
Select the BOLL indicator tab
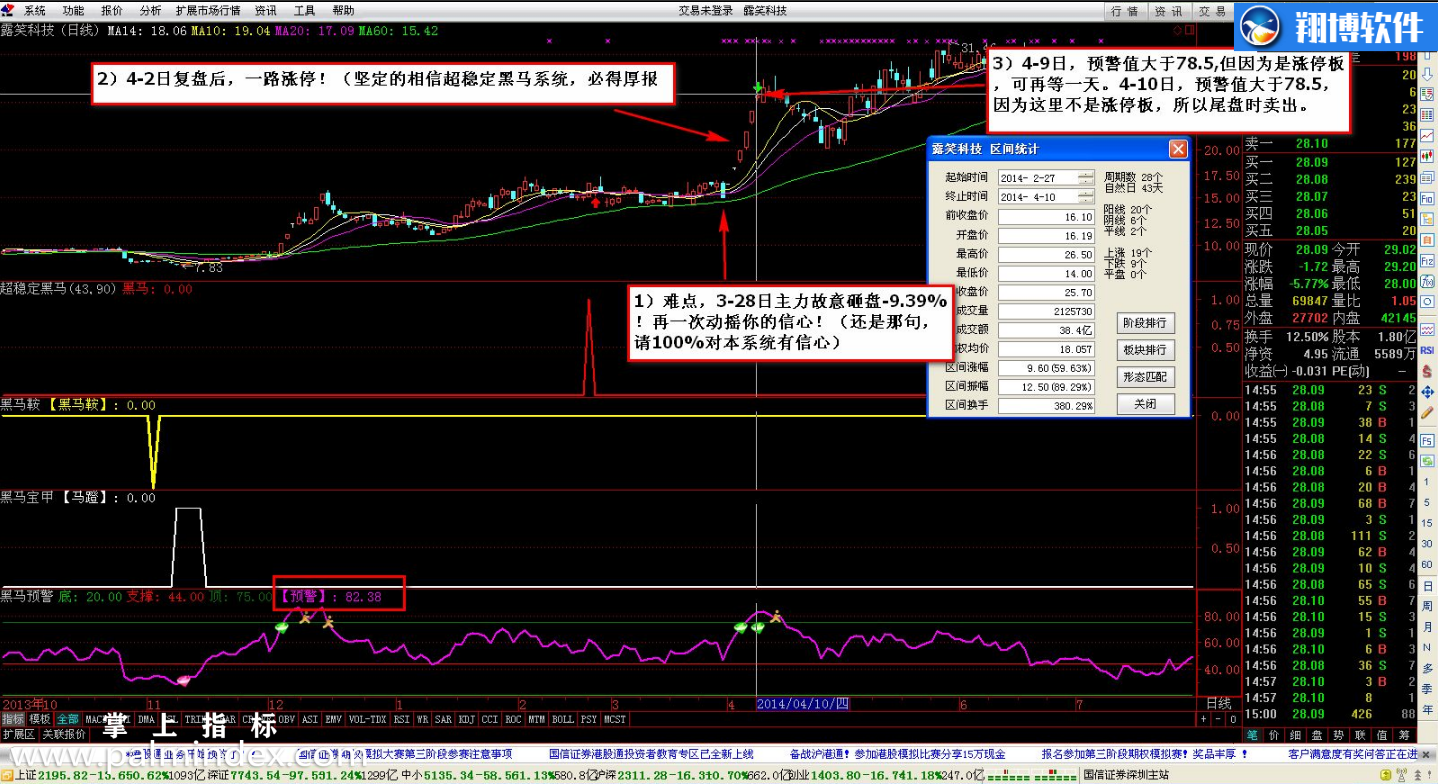tap(563, 719)
